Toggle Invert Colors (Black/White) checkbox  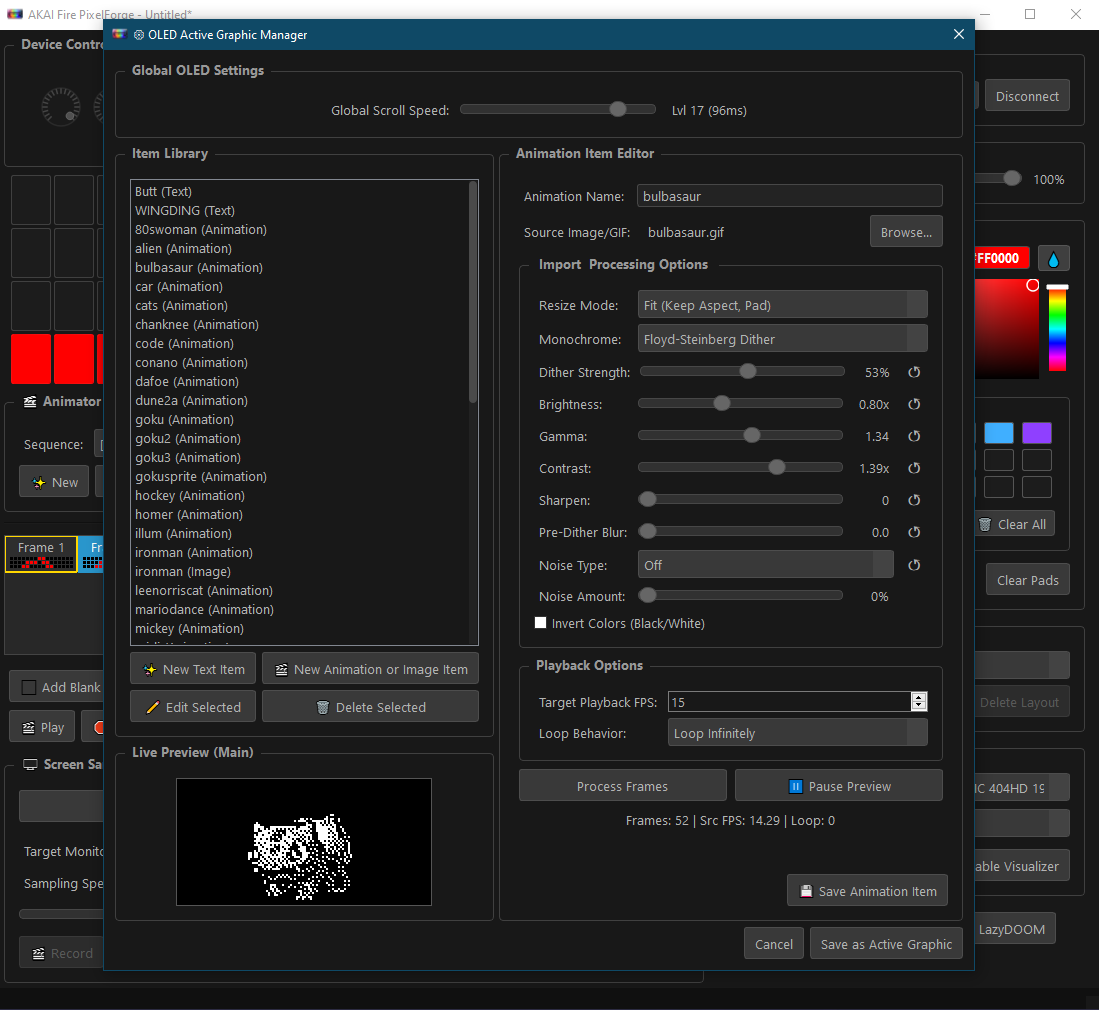540,623
